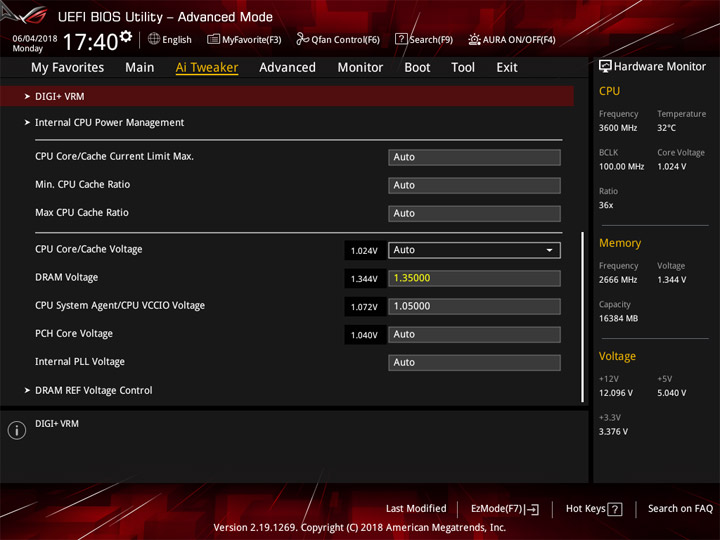Click the DRAM Voltage label

coord(67,277)
